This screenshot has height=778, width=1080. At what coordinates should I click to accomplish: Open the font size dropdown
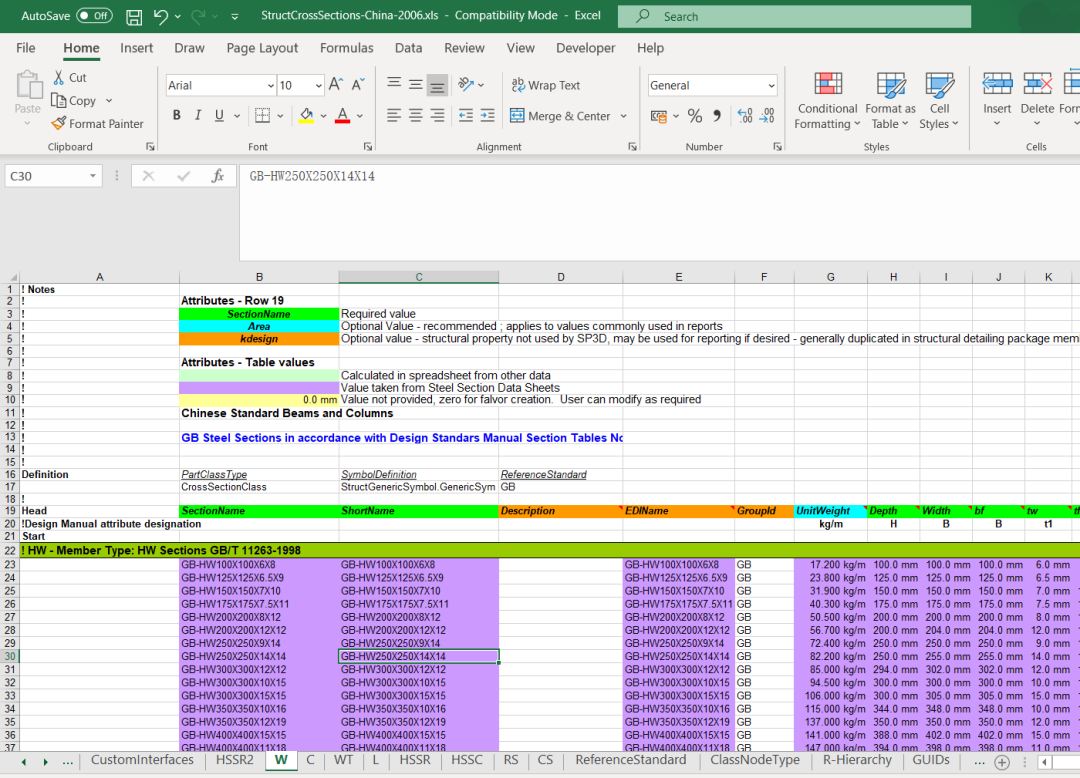(318, 85)
